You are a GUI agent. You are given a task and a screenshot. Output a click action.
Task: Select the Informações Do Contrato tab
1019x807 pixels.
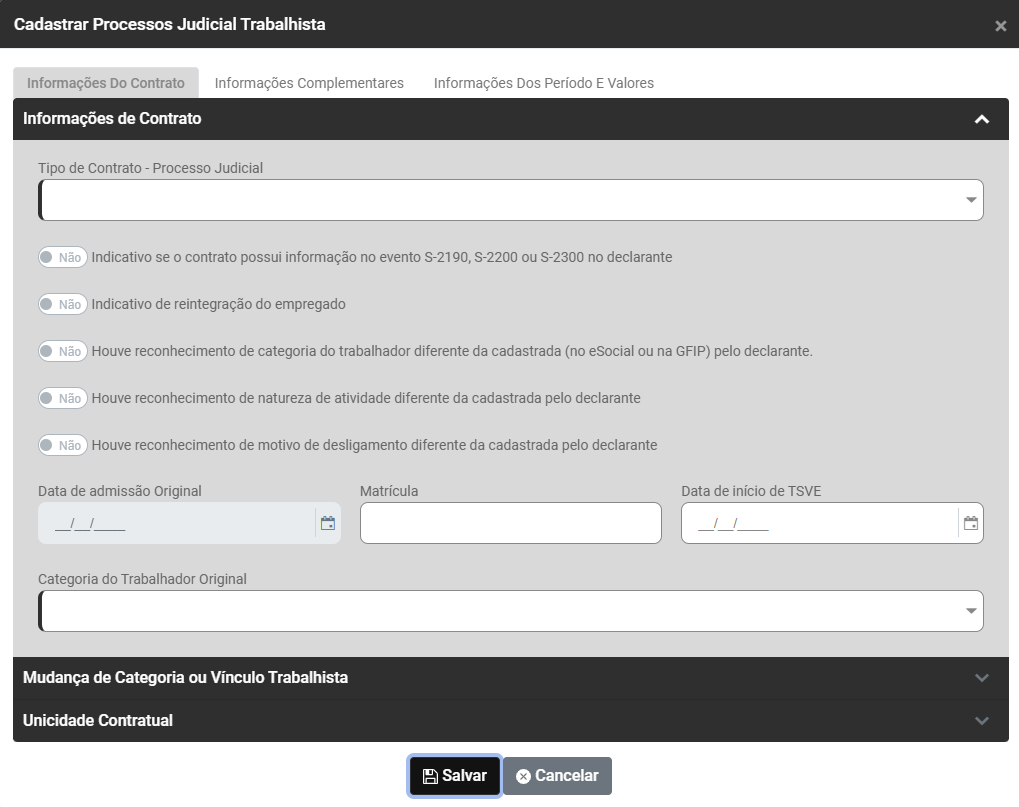(x=106, y=83)
